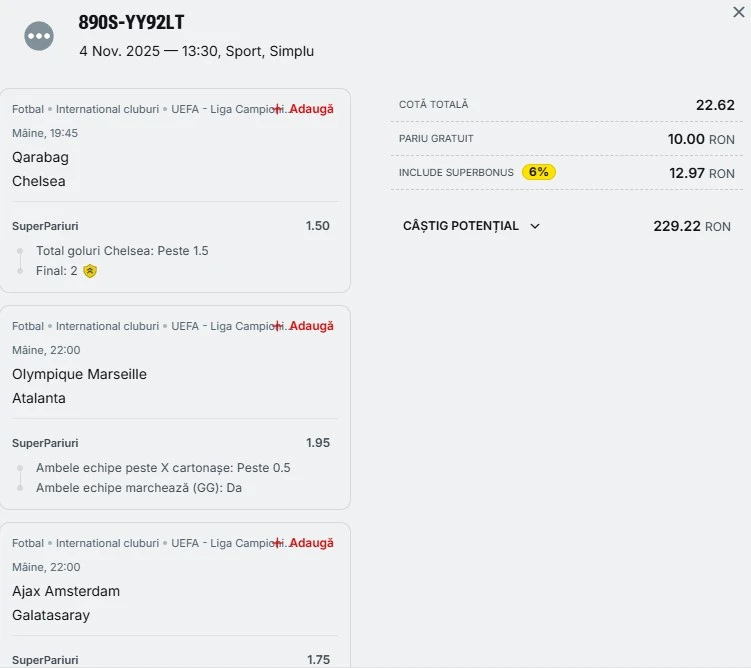
Task: Select the Qarabag team name
Action: pos(40,157)
